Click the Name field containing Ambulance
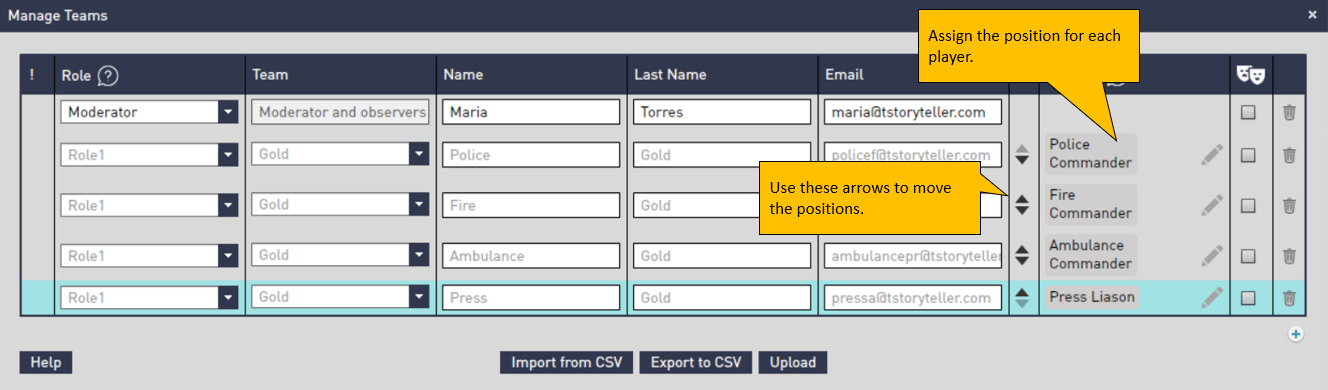1328x390 pixels. point(531,255)
